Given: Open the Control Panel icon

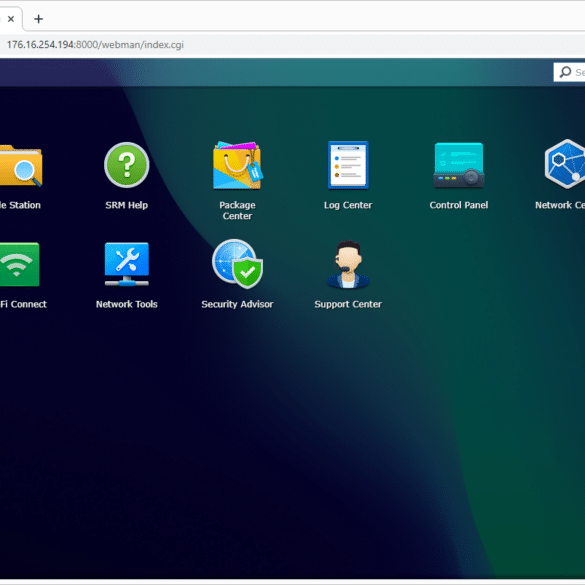Looking at the screenshot, I should click(459, 165).
